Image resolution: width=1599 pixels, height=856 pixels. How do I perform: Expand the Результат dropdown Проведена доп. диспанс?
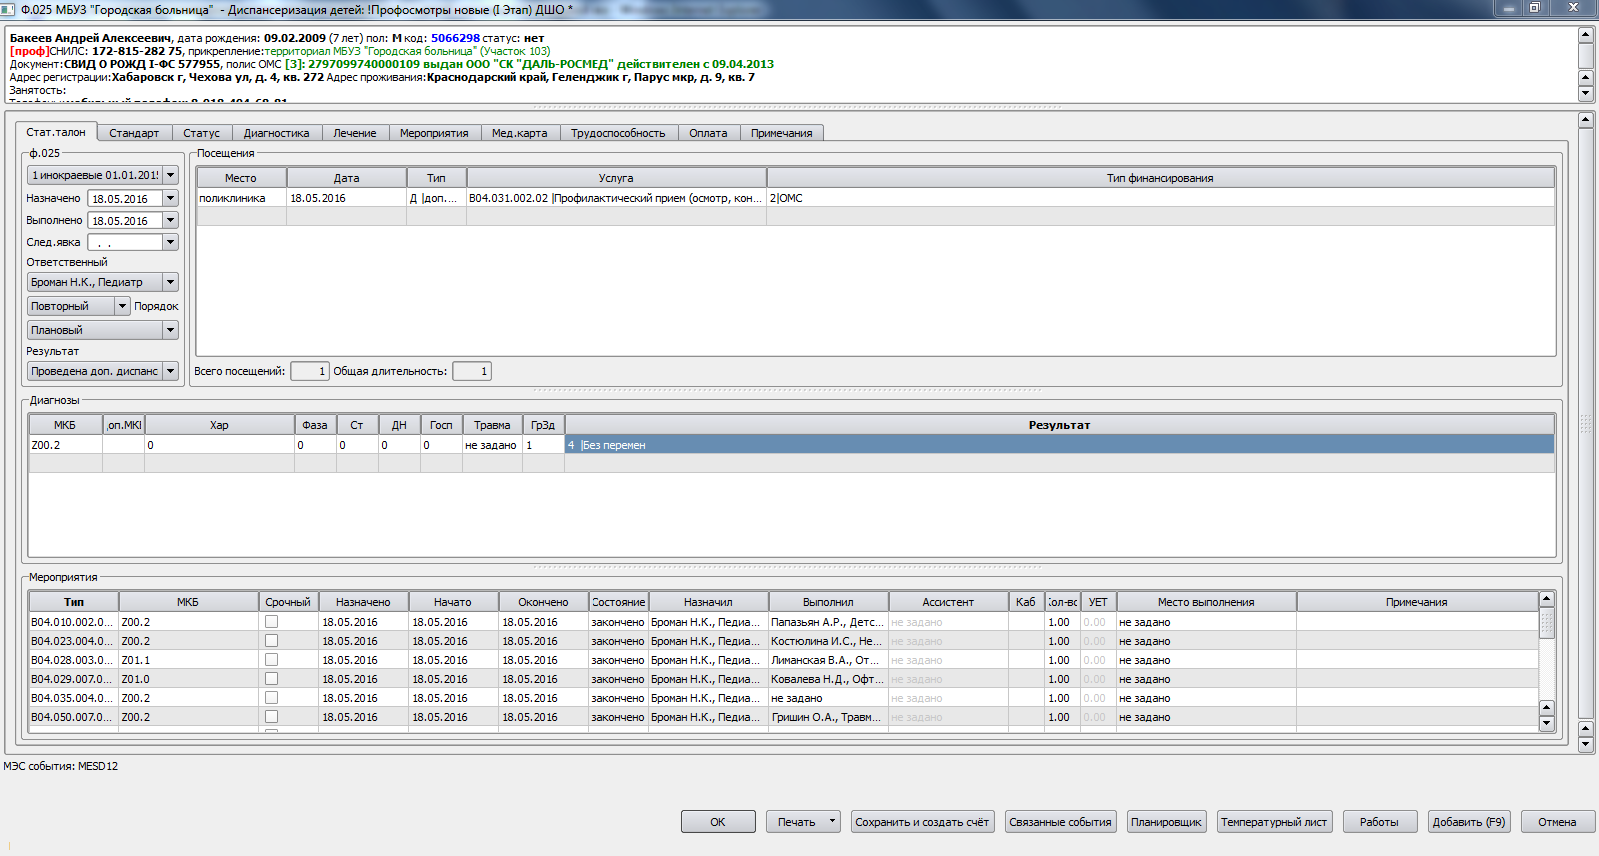(170, 371)
